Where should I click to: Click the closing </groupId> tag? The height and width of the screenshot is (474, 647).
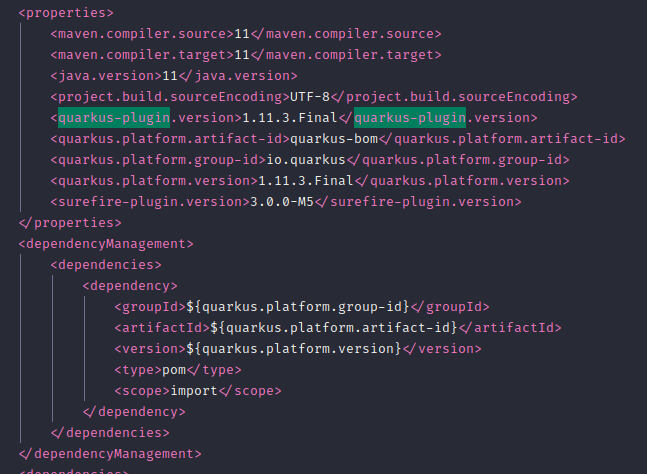450,307
